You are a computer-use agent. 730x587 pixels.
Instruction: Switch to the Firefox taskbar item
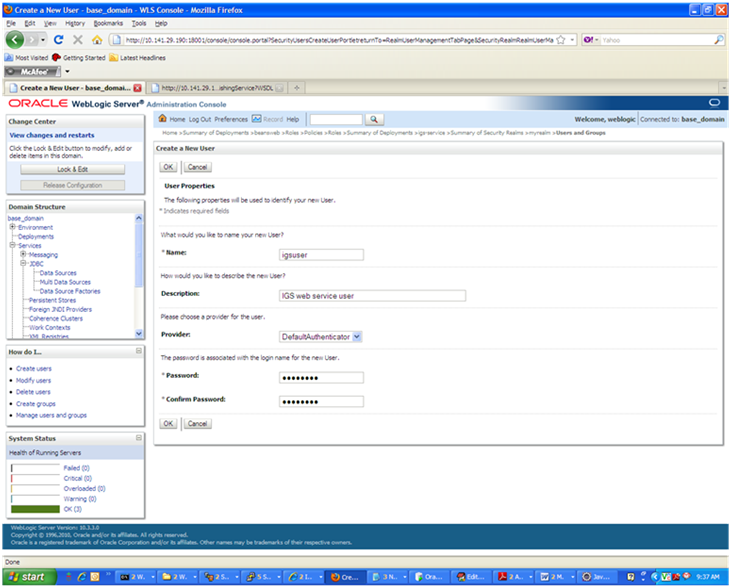click(345, 577)
